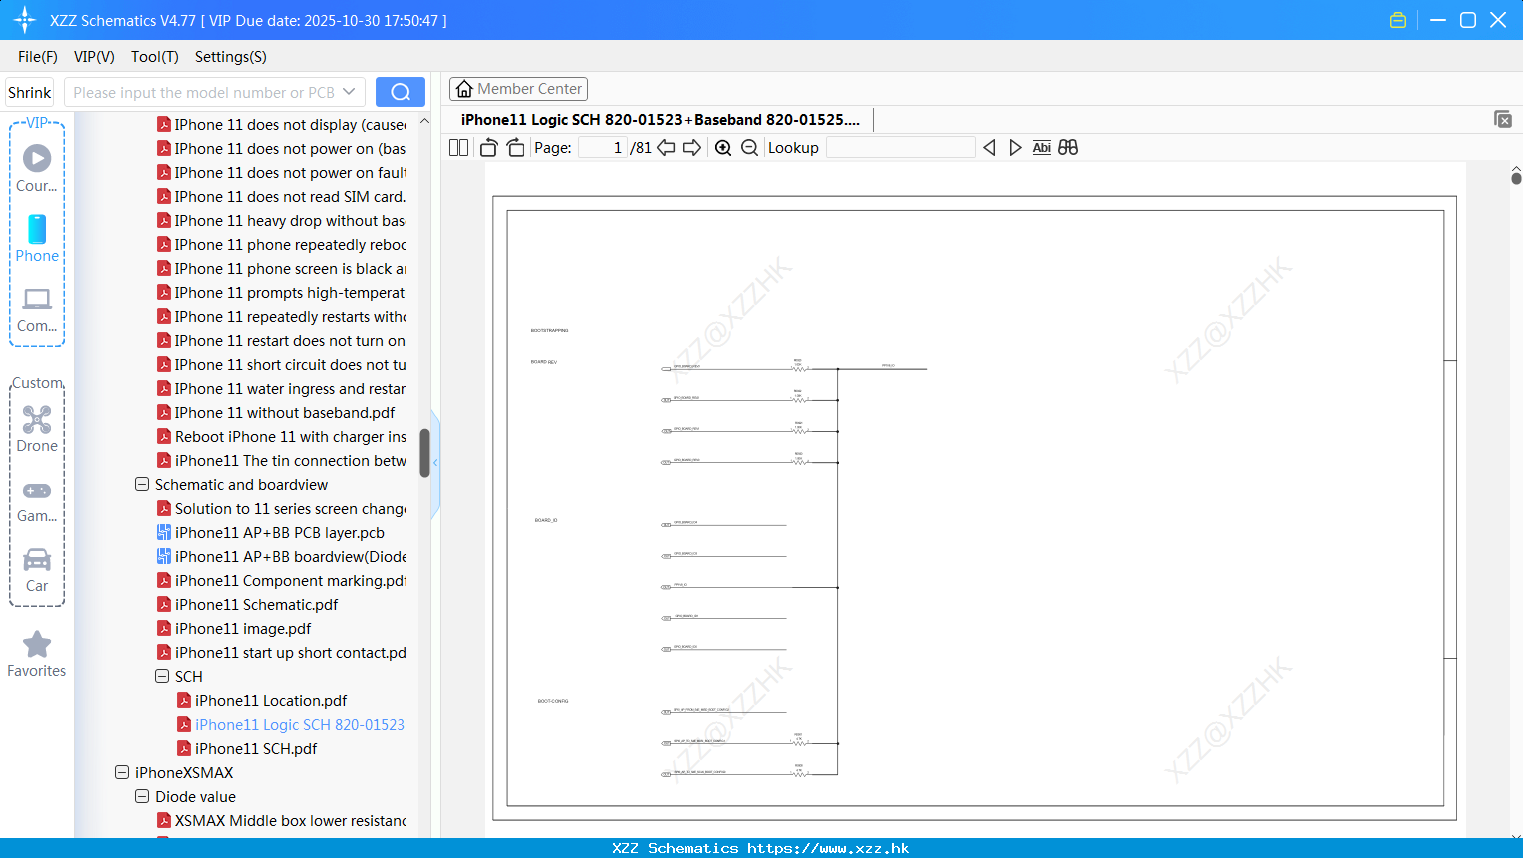Open the Tool(T) menu
This screenshot has width=1523, height=858.
155,57
